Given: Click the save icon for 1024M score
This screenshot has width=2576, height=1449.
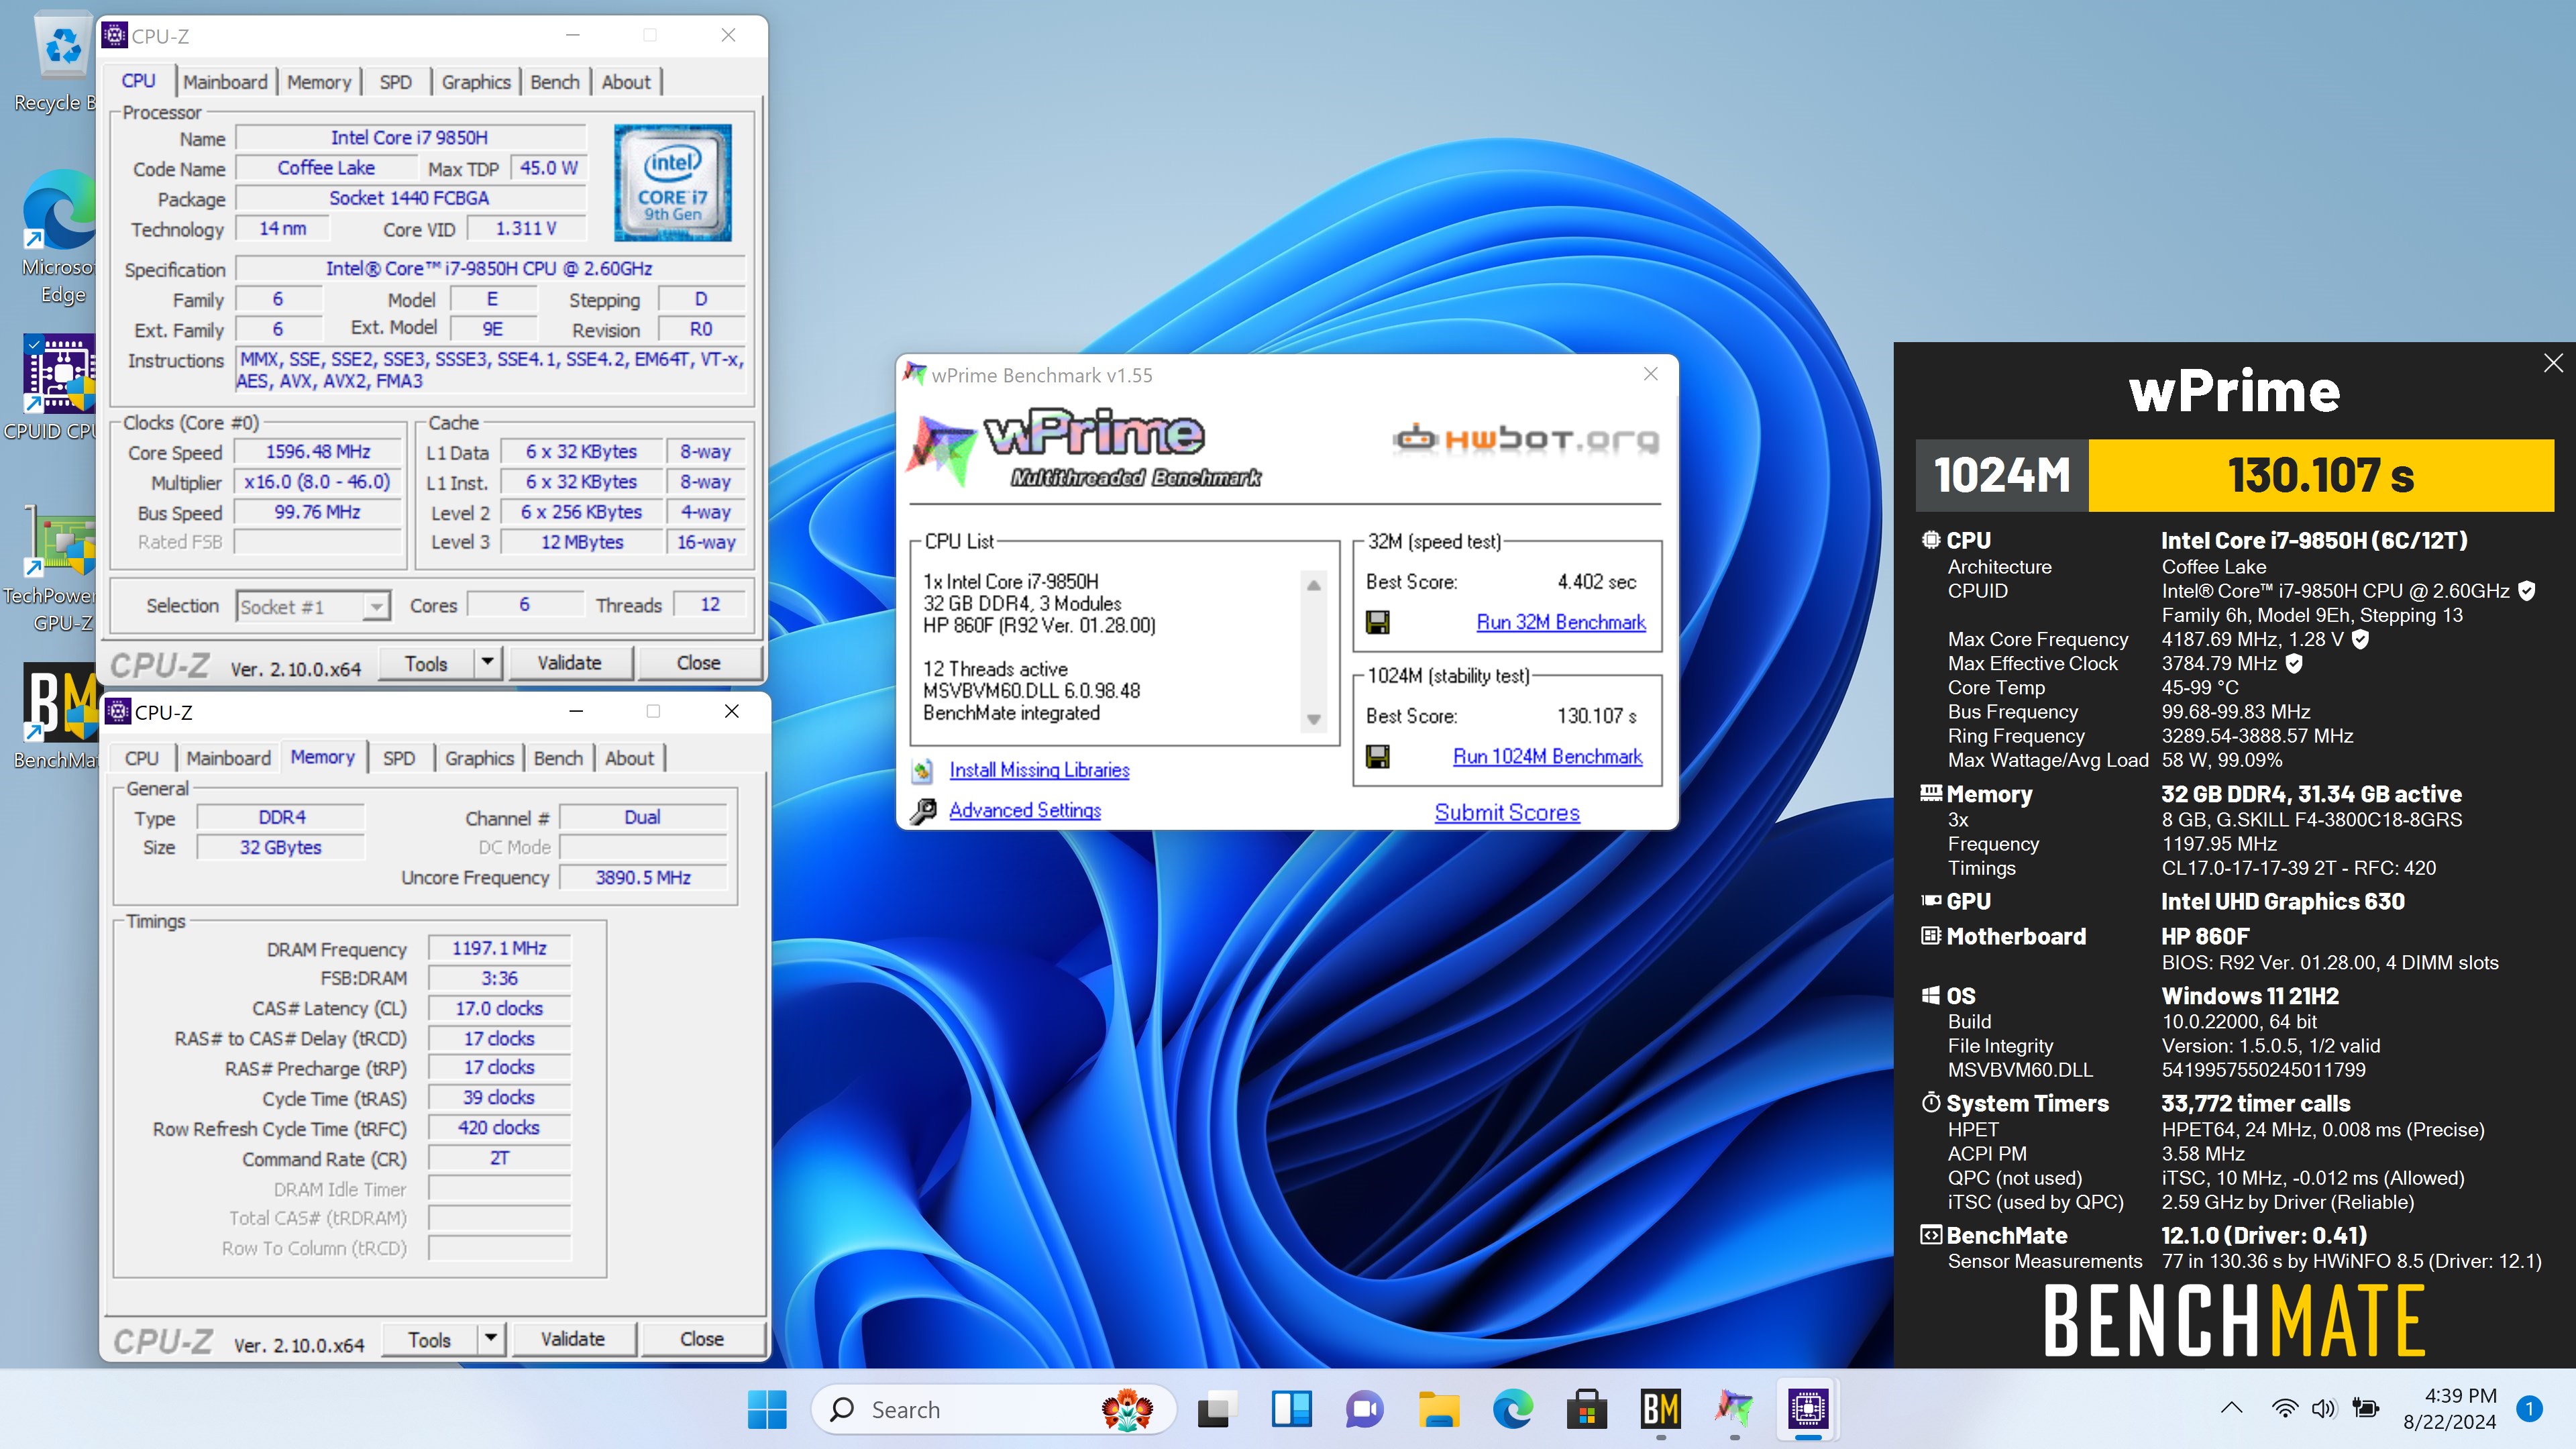Looking at the screenshot, I should click(1377, 756).
